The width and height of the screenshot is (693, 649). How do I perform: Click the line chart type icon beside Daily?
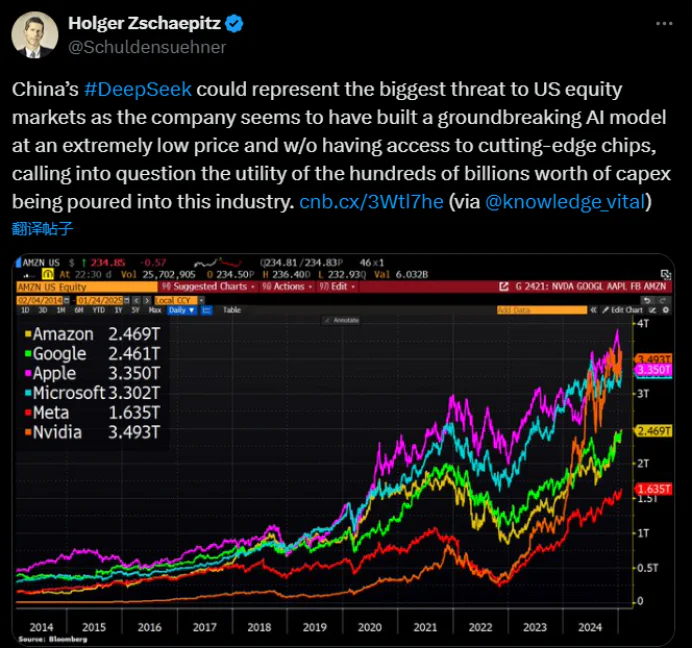click(x=206, y=310)
